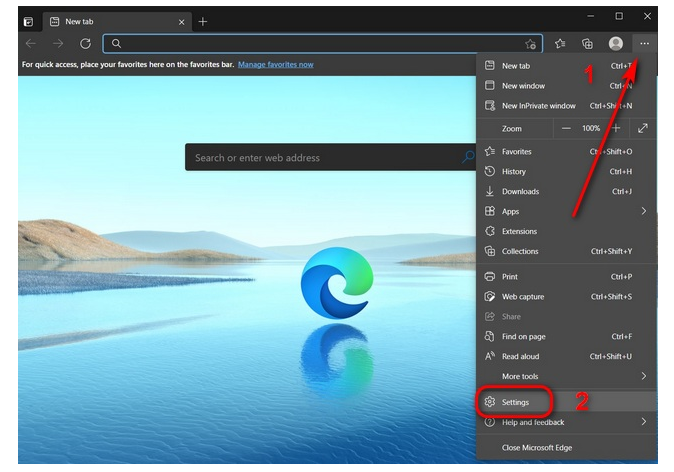Expand the More tools submenu
The height and width of the screenshot is (472, 674).
(644, 376)
